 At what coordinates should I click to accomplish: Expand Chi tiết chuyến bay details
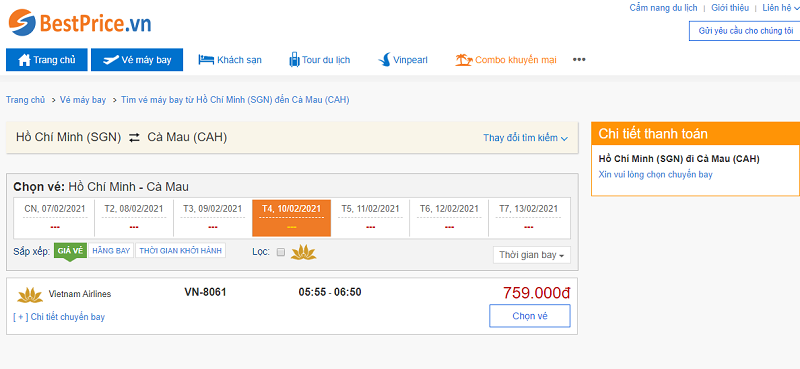59,317
